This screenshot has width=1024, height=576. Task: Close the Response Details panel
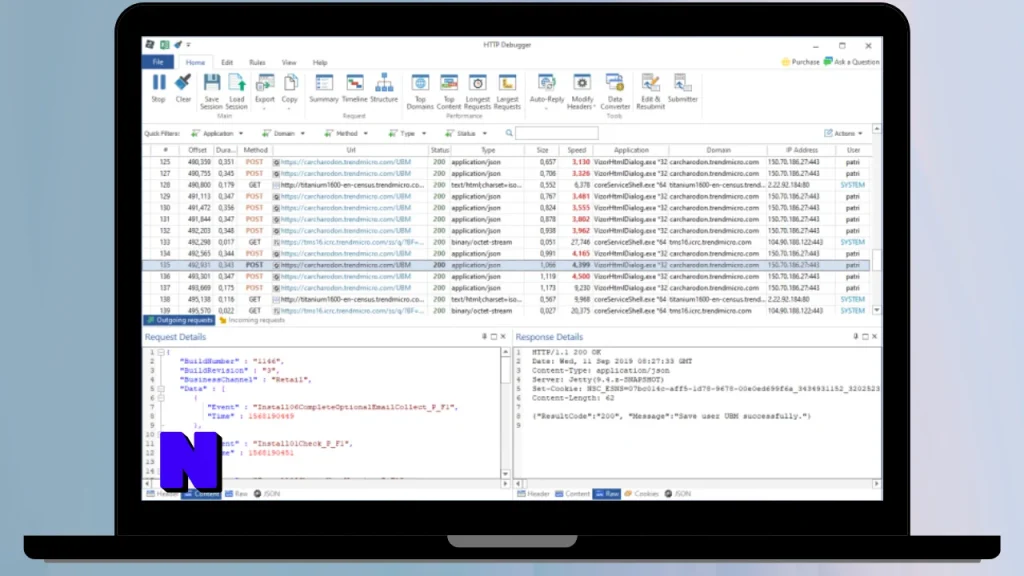[x=874, y=336]
